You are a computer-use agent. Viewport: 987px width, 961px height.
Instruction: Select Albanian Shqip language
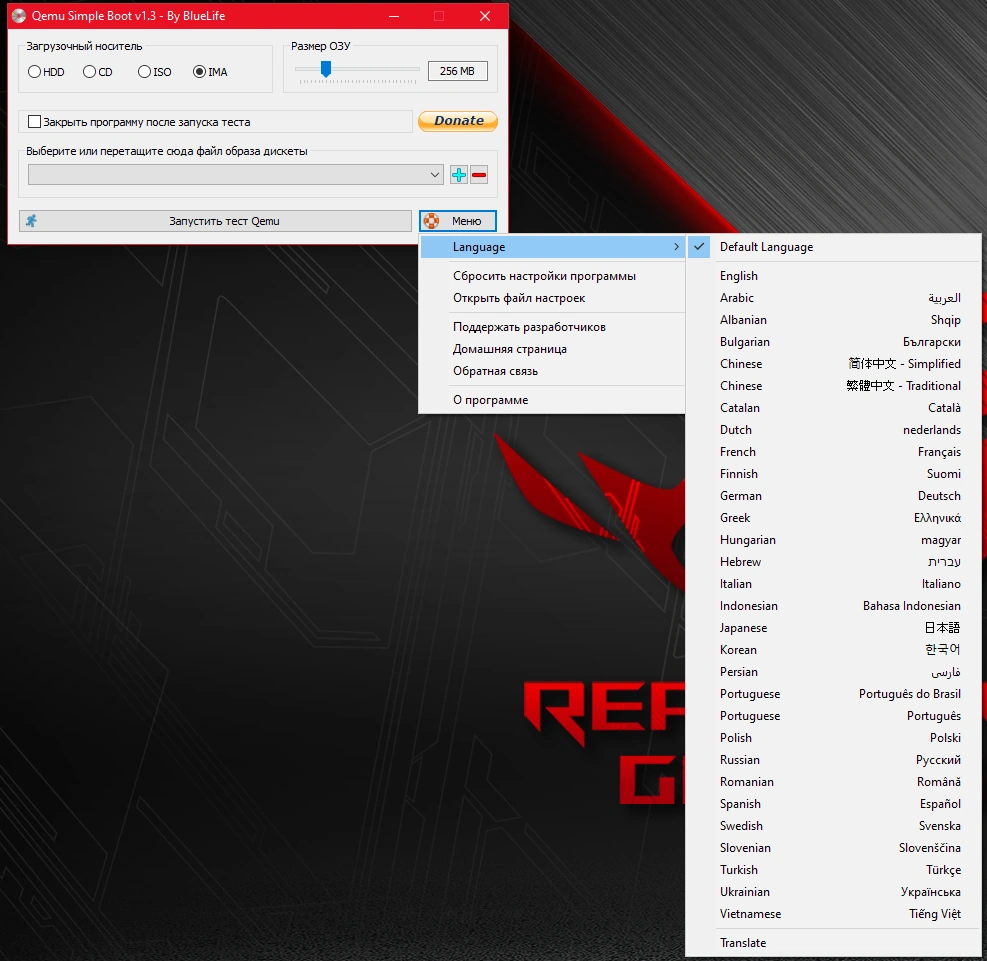click(x=833, y=320)
